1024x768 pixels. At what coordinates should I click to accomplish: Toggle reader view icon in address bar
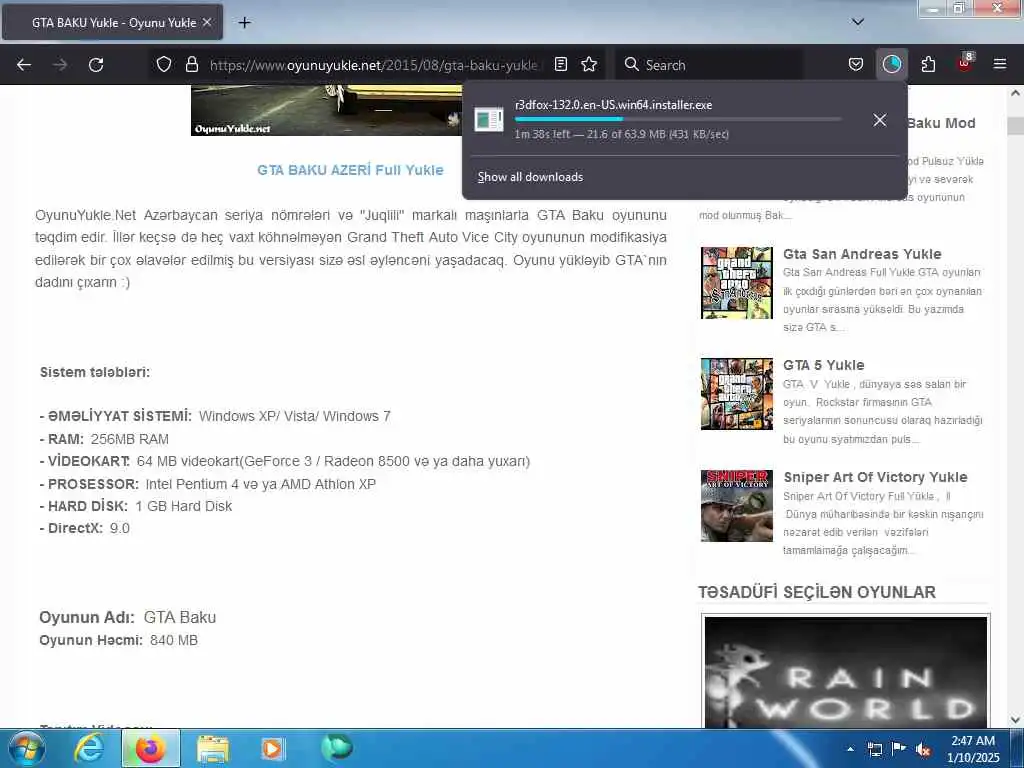click(560, 64)
